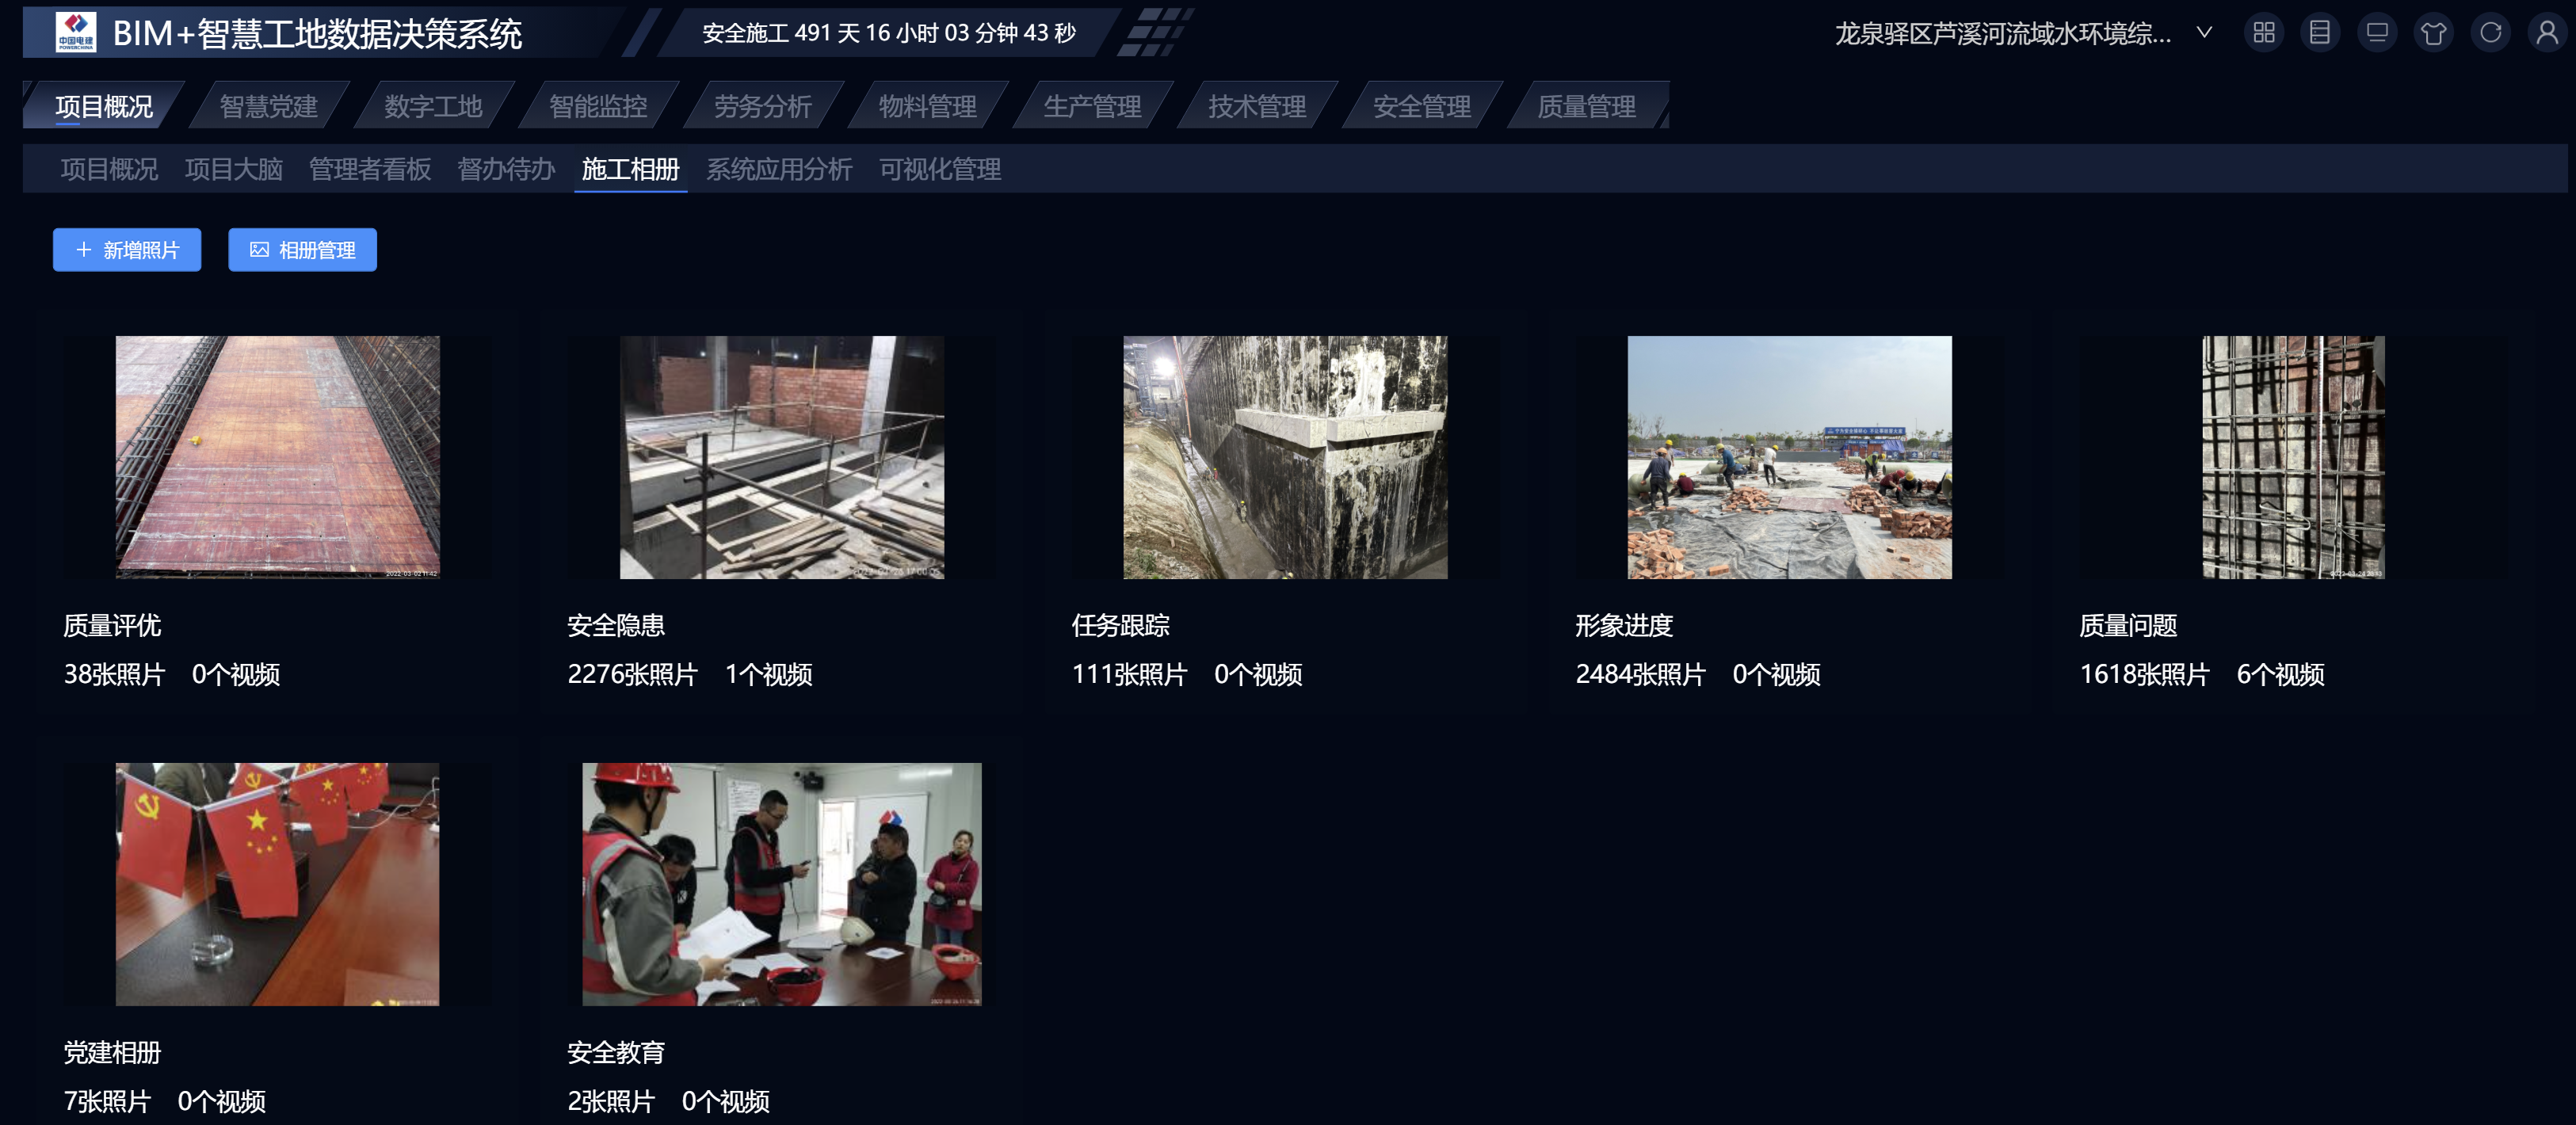
Task: Click the four-squares grid icon
Action: tap(2263, 33)
